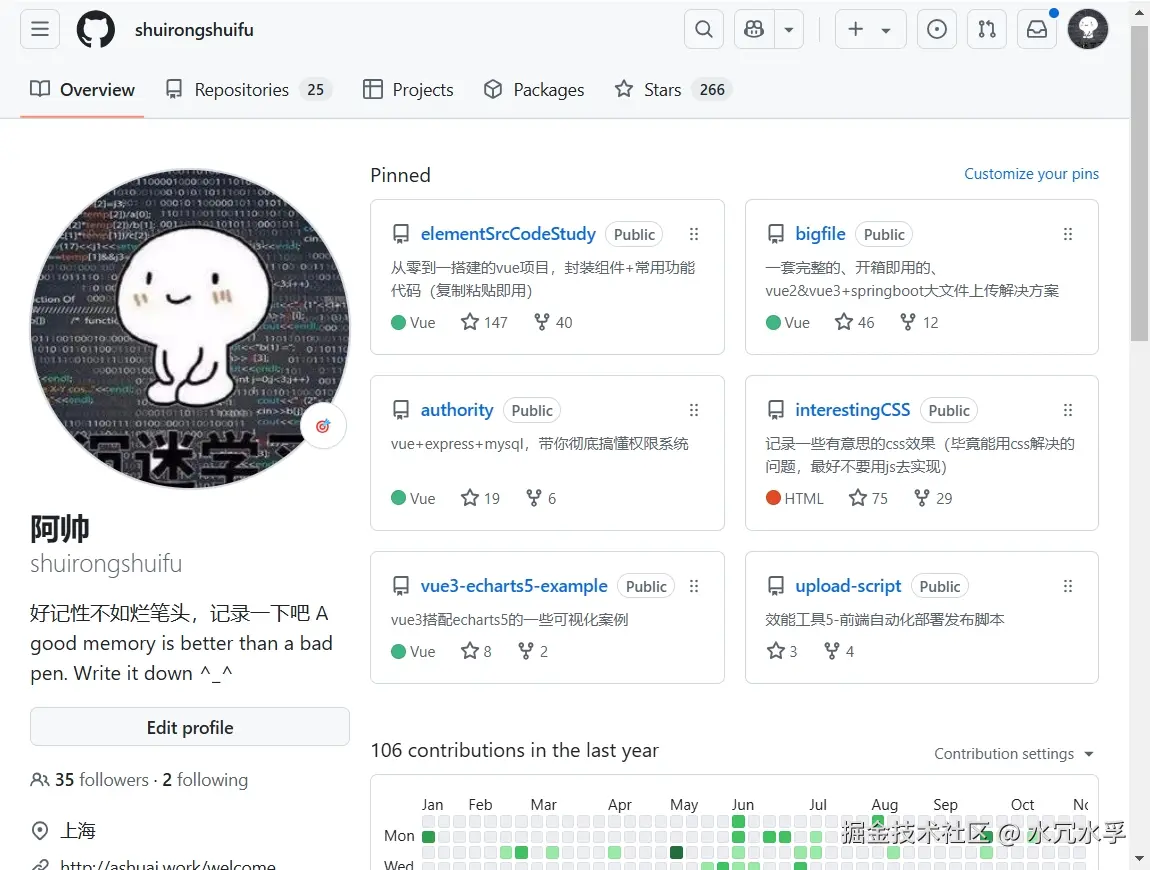
Task: Open the kebab menu on elementSrcCodeStudy pin
Action: coord(694,234)
